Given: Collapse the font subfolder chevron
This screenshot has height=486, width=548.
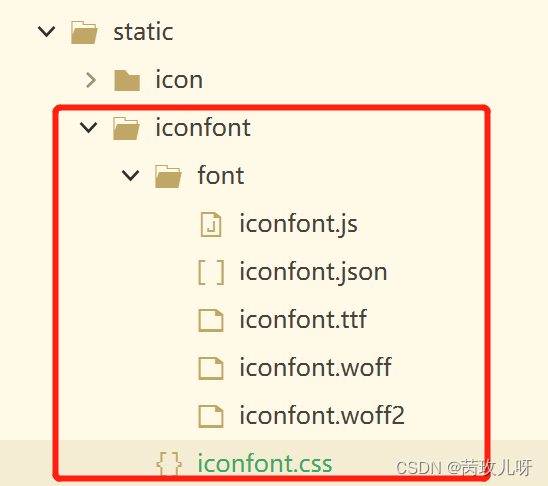Looking at the screenshot, I should [x=131, y=175].
